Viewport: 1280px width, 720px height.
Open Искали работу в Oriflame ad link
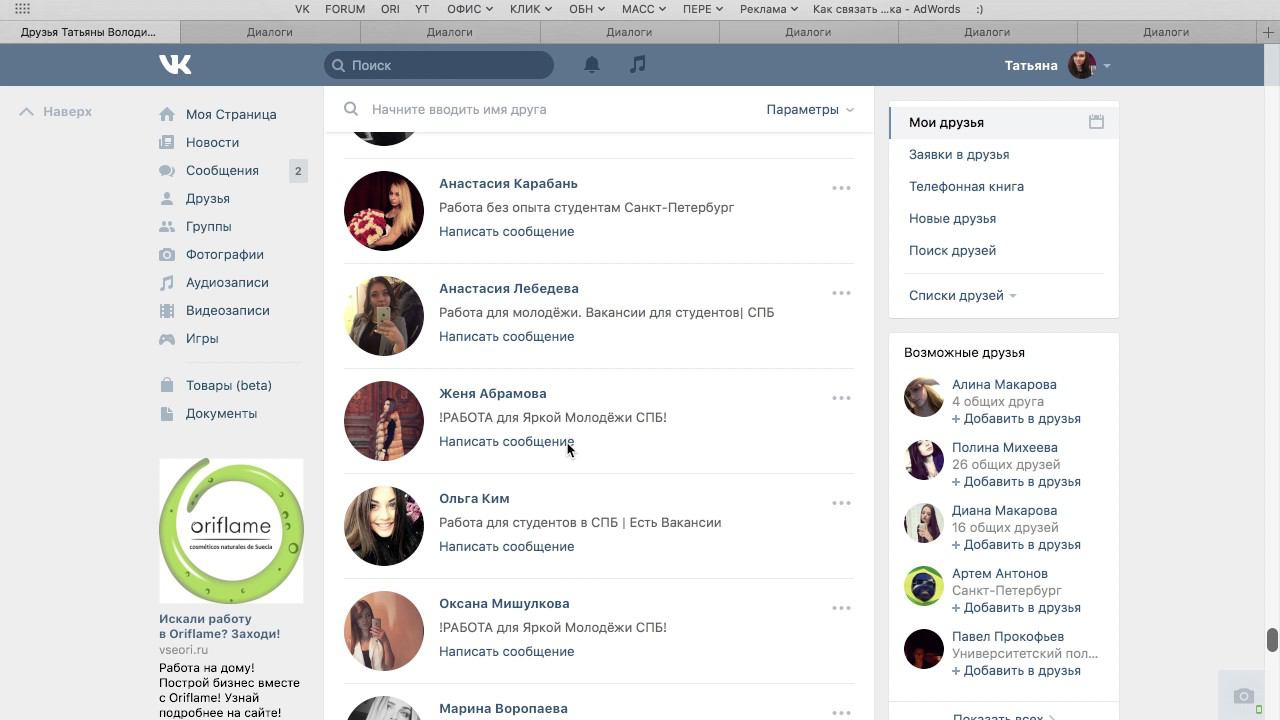point(219,626)
